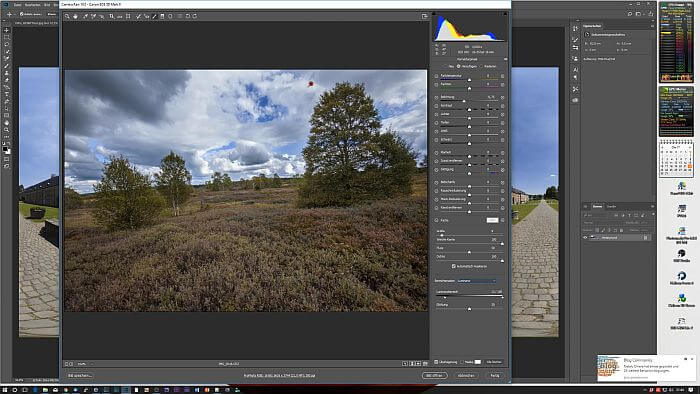Screen dimensions: 700x394
Task: Click the Belichtung slider handle
Action: coord(464,101)
